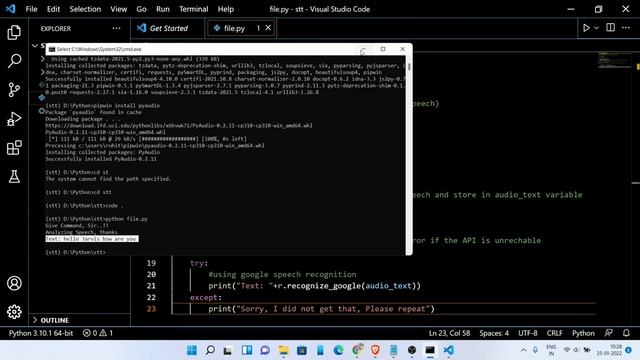This screenshot has height=360, width=640.
Task: Change the UTF-8 encoding setting
Action: (527, 333)
